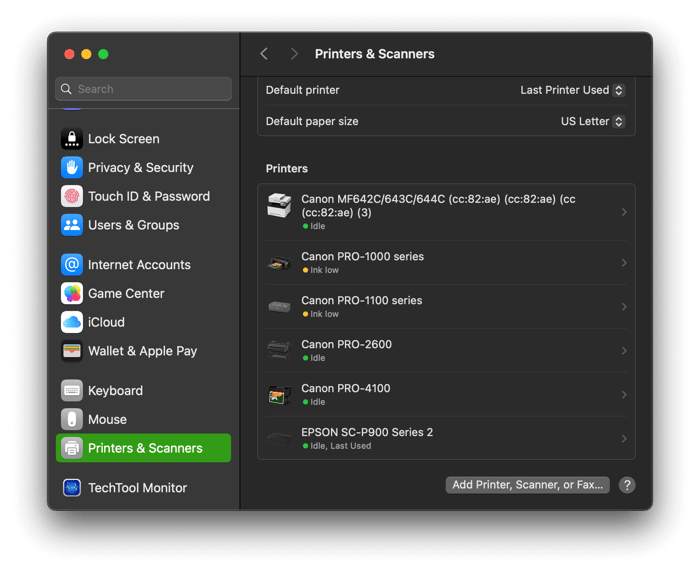Click the Canon MF642C printer thumbnail
Screen dimensions: 700x573
[x=279, y=206]
